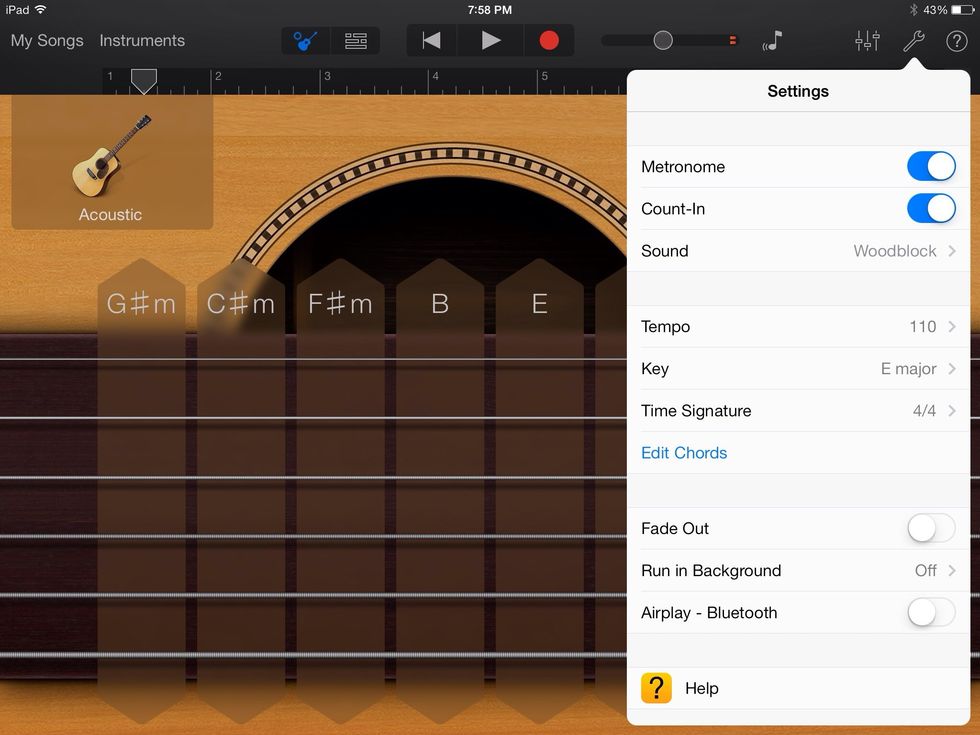Open Help from the Settings panel
This screenshot has height=735, width=980.
[x=701, y=688]
